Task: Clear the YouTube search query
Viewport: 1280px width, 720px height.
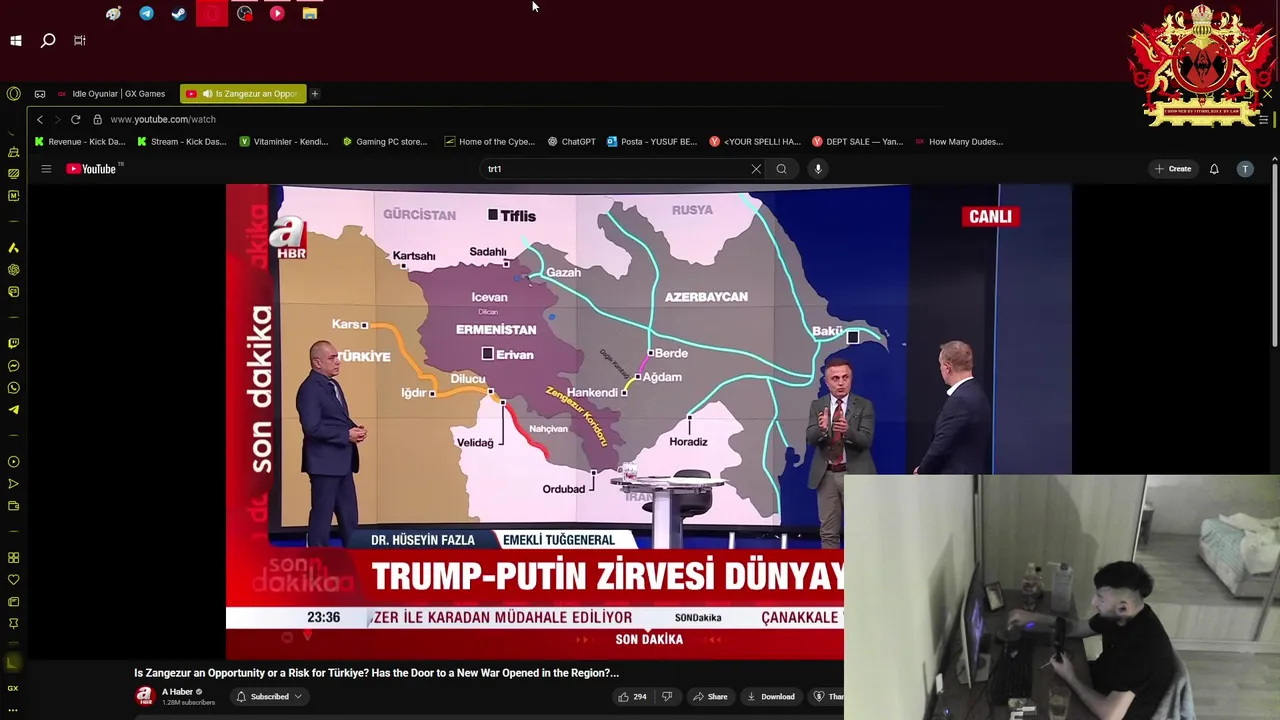Action: pos(756,169)
